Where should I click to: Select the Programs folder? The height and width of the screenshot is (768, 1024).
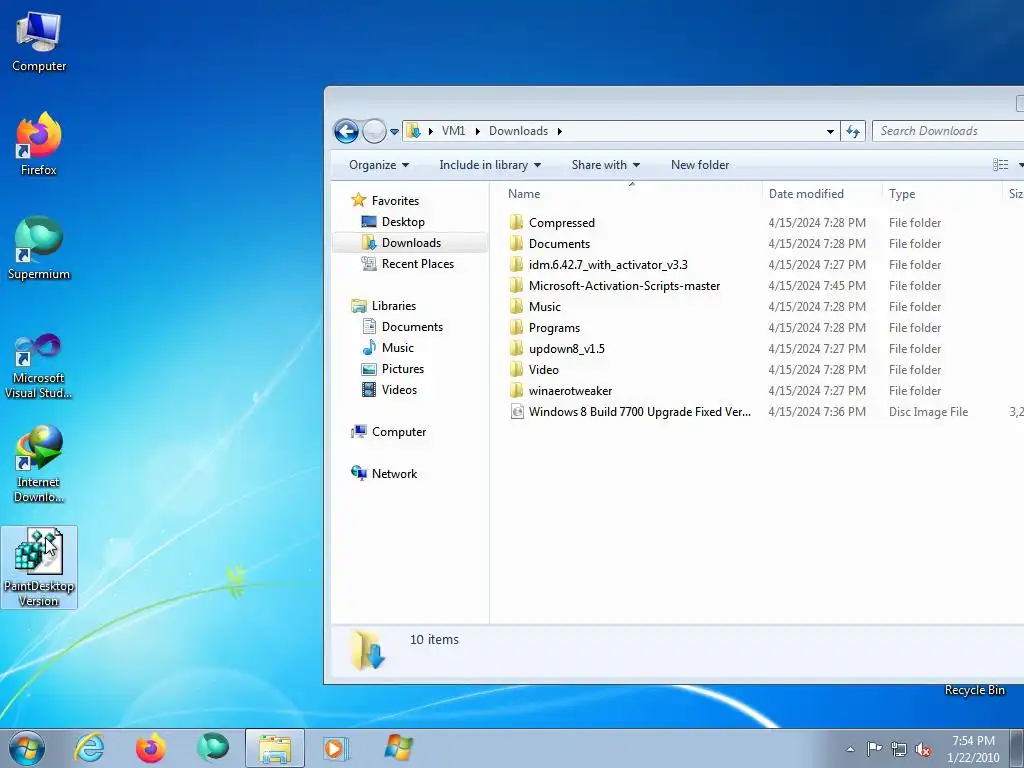(554, 328)
